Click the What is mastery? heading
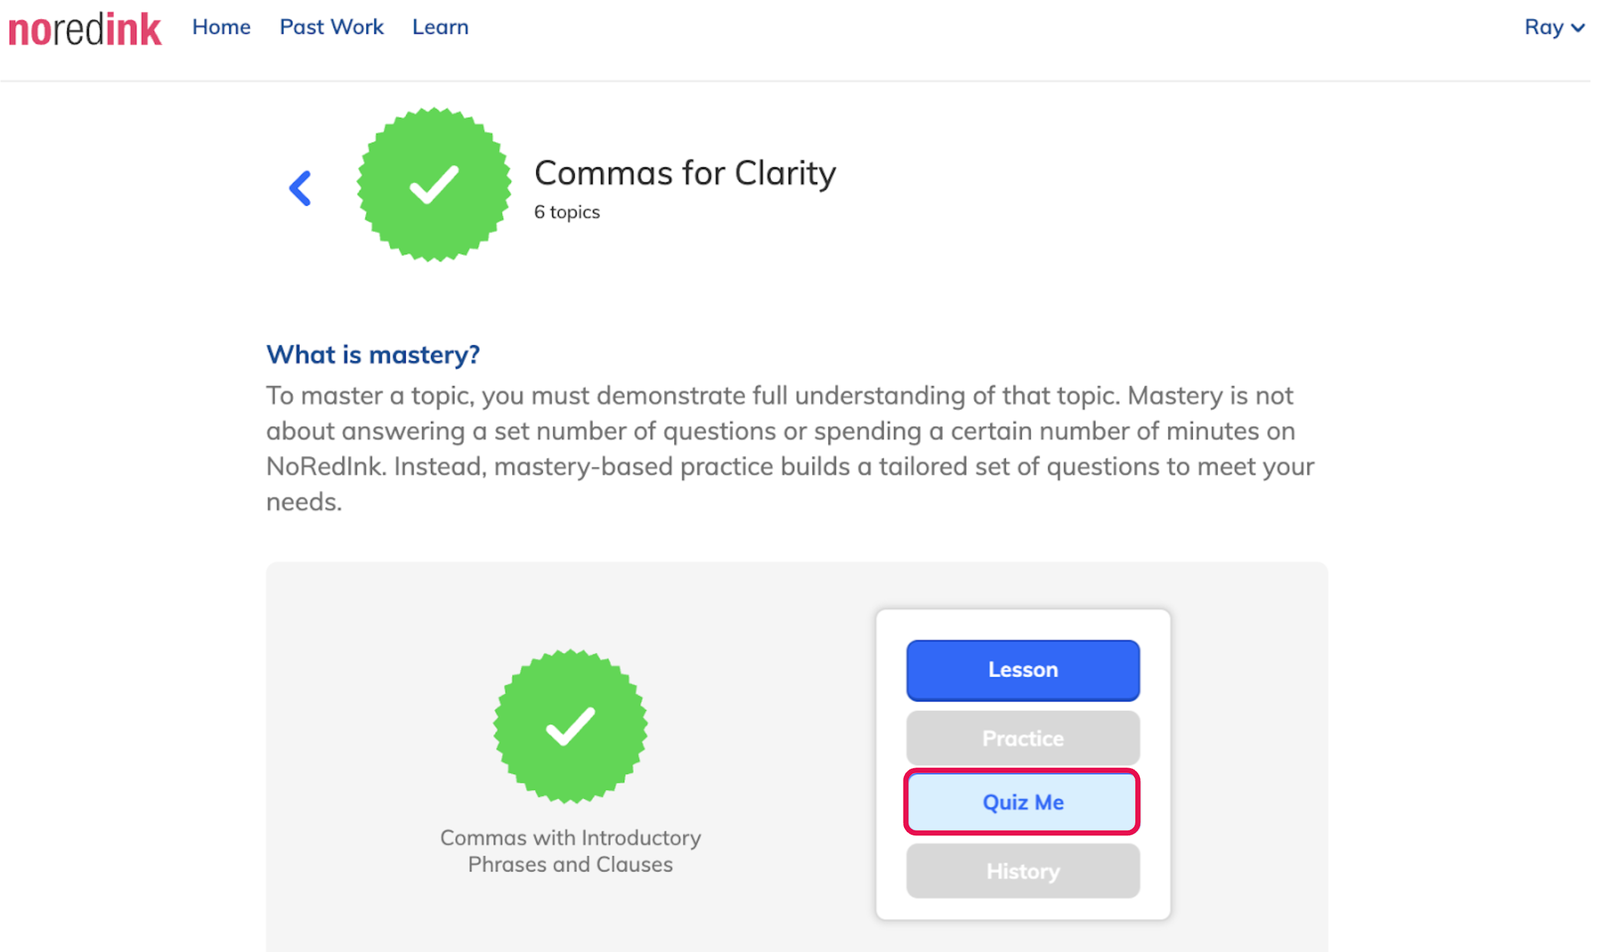Screen dimensions: 1600x952 [x=373, y=355]
